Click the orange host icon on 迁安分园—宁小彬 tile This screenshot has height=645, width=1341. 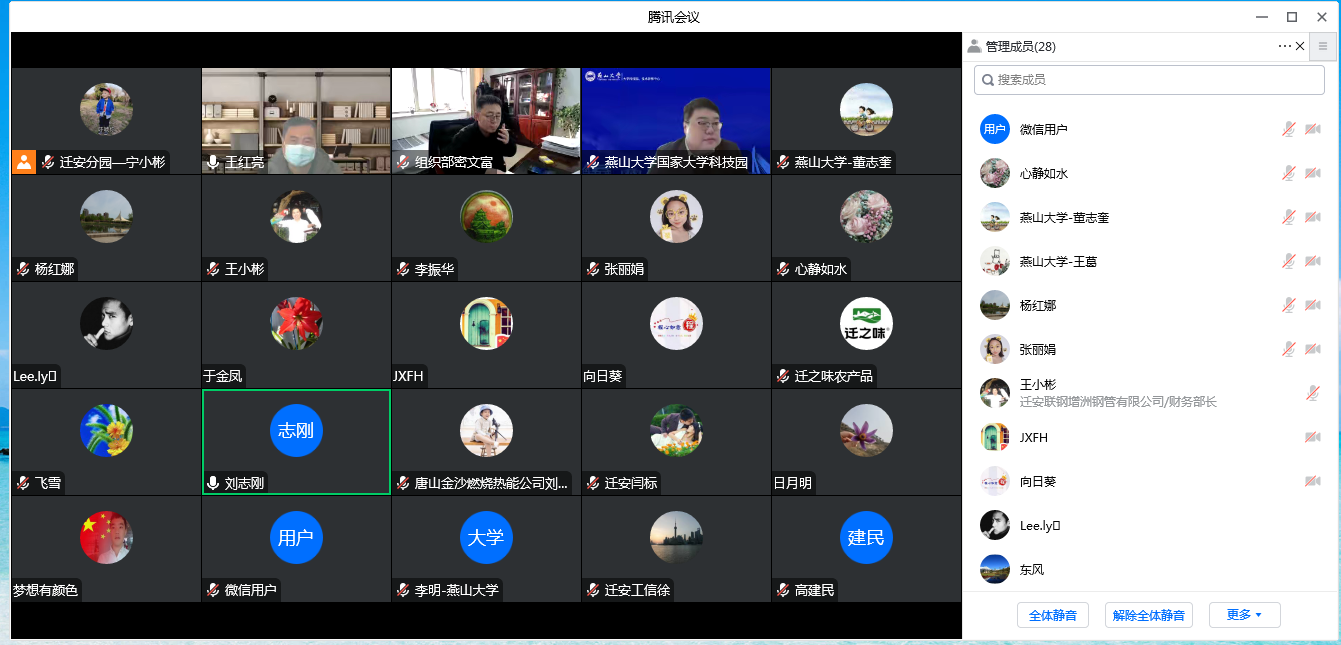24,161
